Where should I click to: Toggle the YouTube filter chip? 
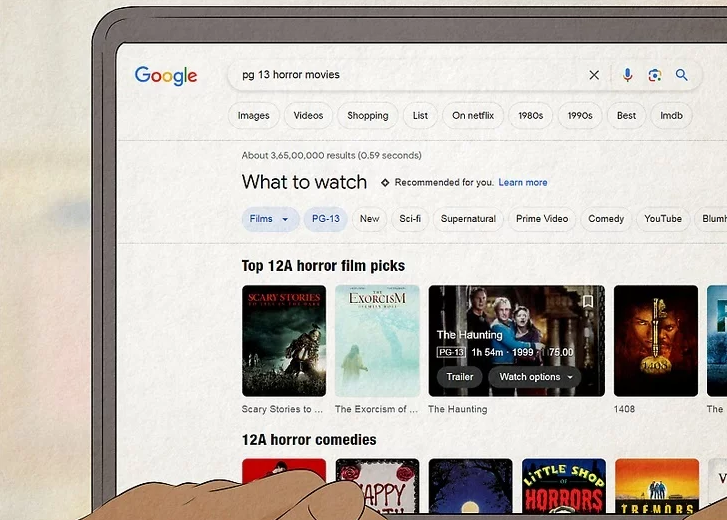click(663, 219)
